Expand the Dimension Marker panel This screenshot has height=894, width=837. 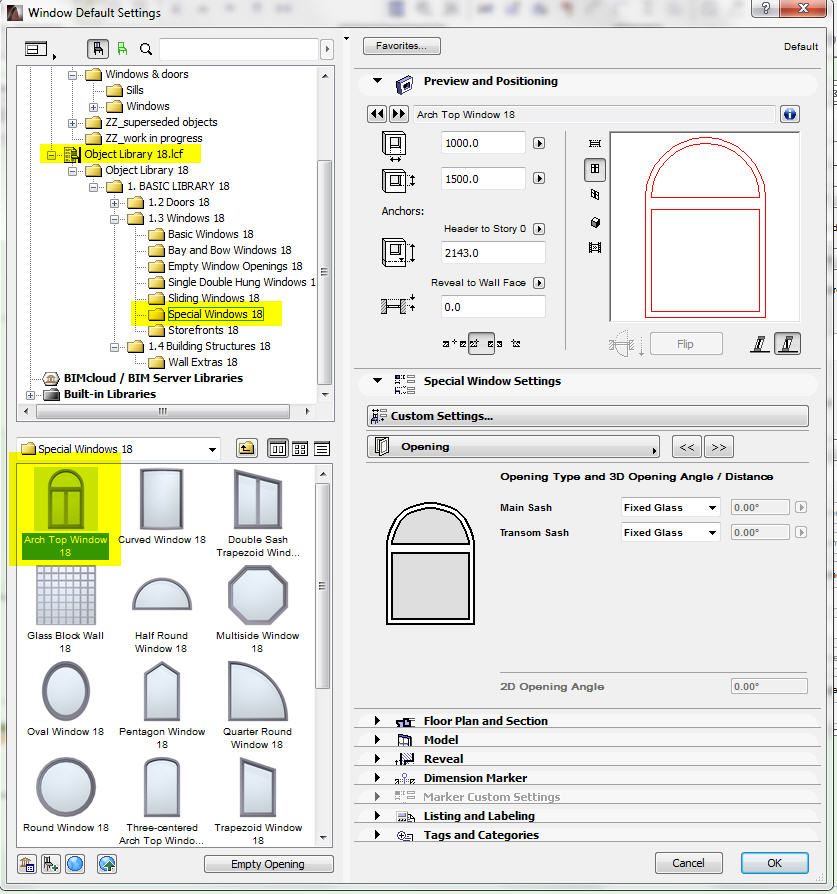[x=377, y=778]
